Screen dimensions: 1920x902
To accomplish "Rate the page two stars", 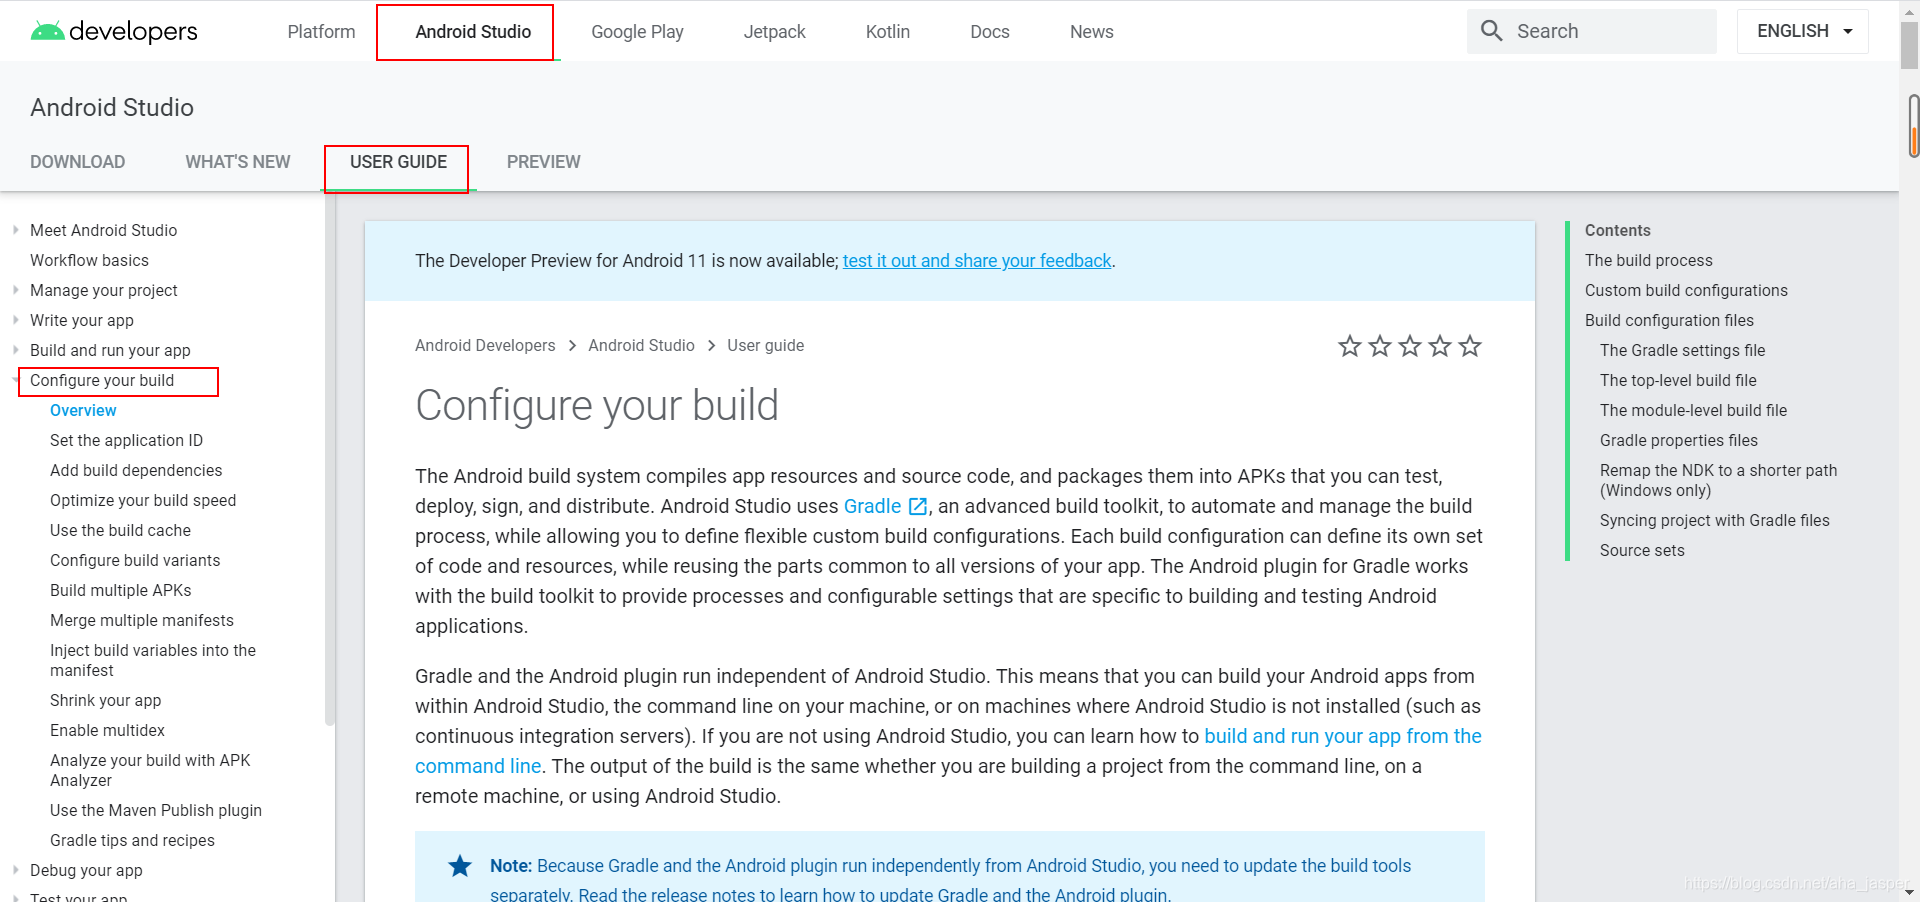I will point(1380,346).
